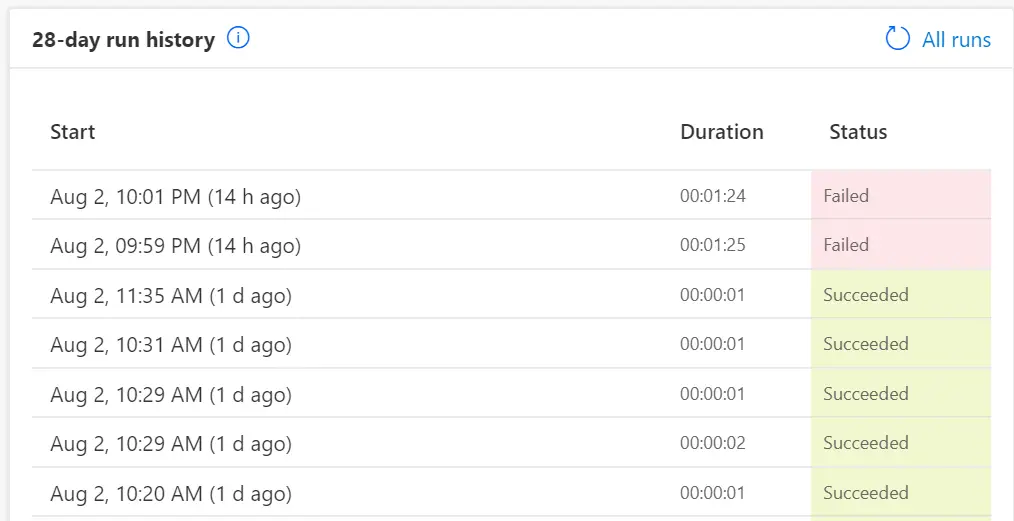The height and width of the screenshot is (521, 1014).
Task: Click the refresh icon next to All runs
Action: click(897, 39)
